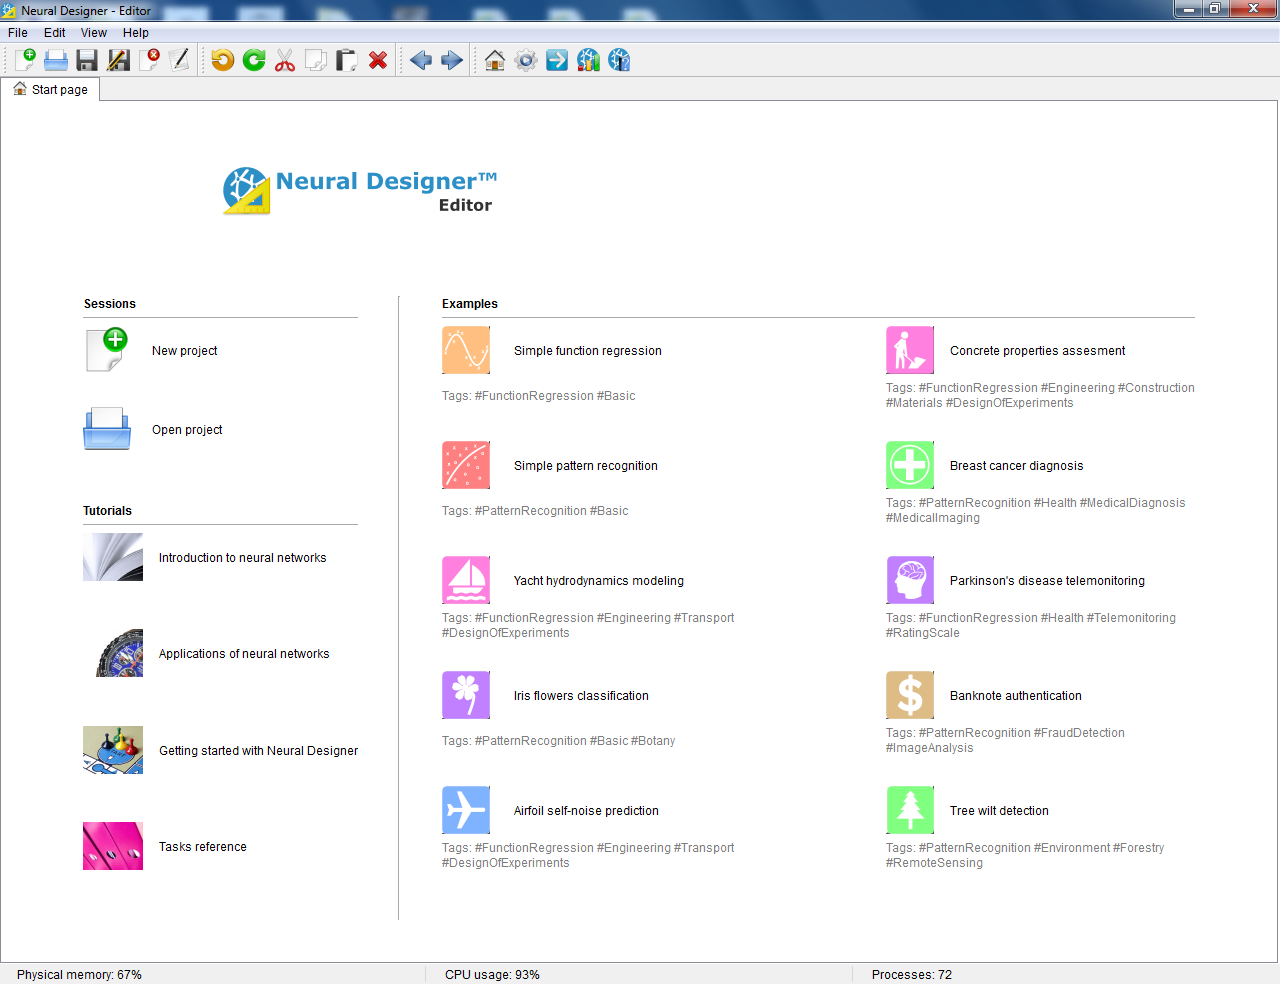Screen dimensions: 1280x984
Task: Click the Save floppy disk toolbar icon
Action: tap(87, 60)
